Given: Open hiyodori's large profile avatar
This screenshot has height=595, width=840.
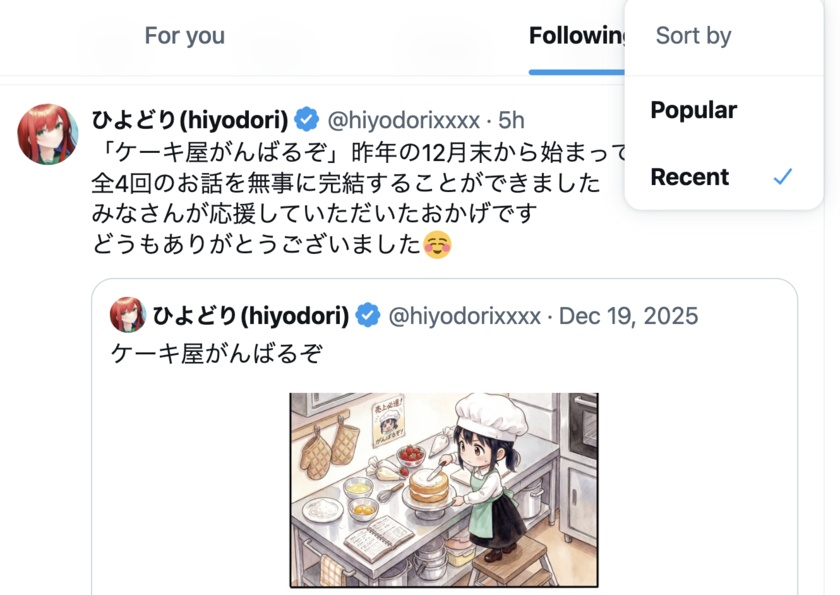Looking at the screenshot, I should point(48,134).
